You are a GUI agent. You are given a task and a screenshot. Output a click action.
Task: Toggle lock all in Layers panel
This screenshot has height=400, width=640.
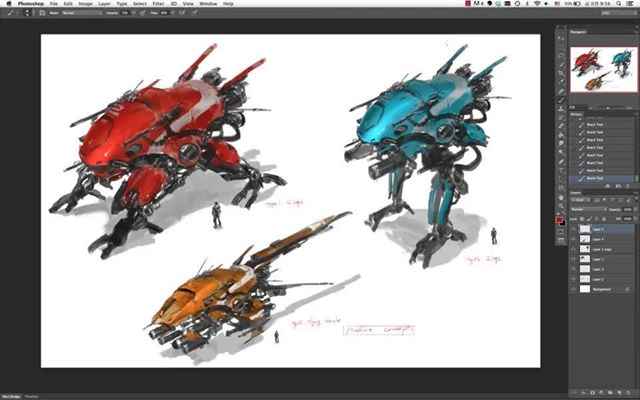point(604,219)
